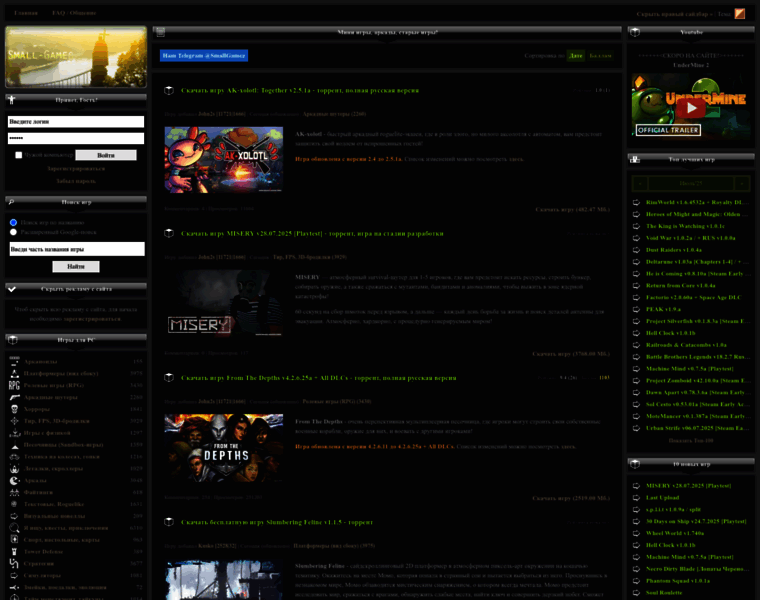
Task: Go to next month in top games
Action: click(x=742, y=183)
